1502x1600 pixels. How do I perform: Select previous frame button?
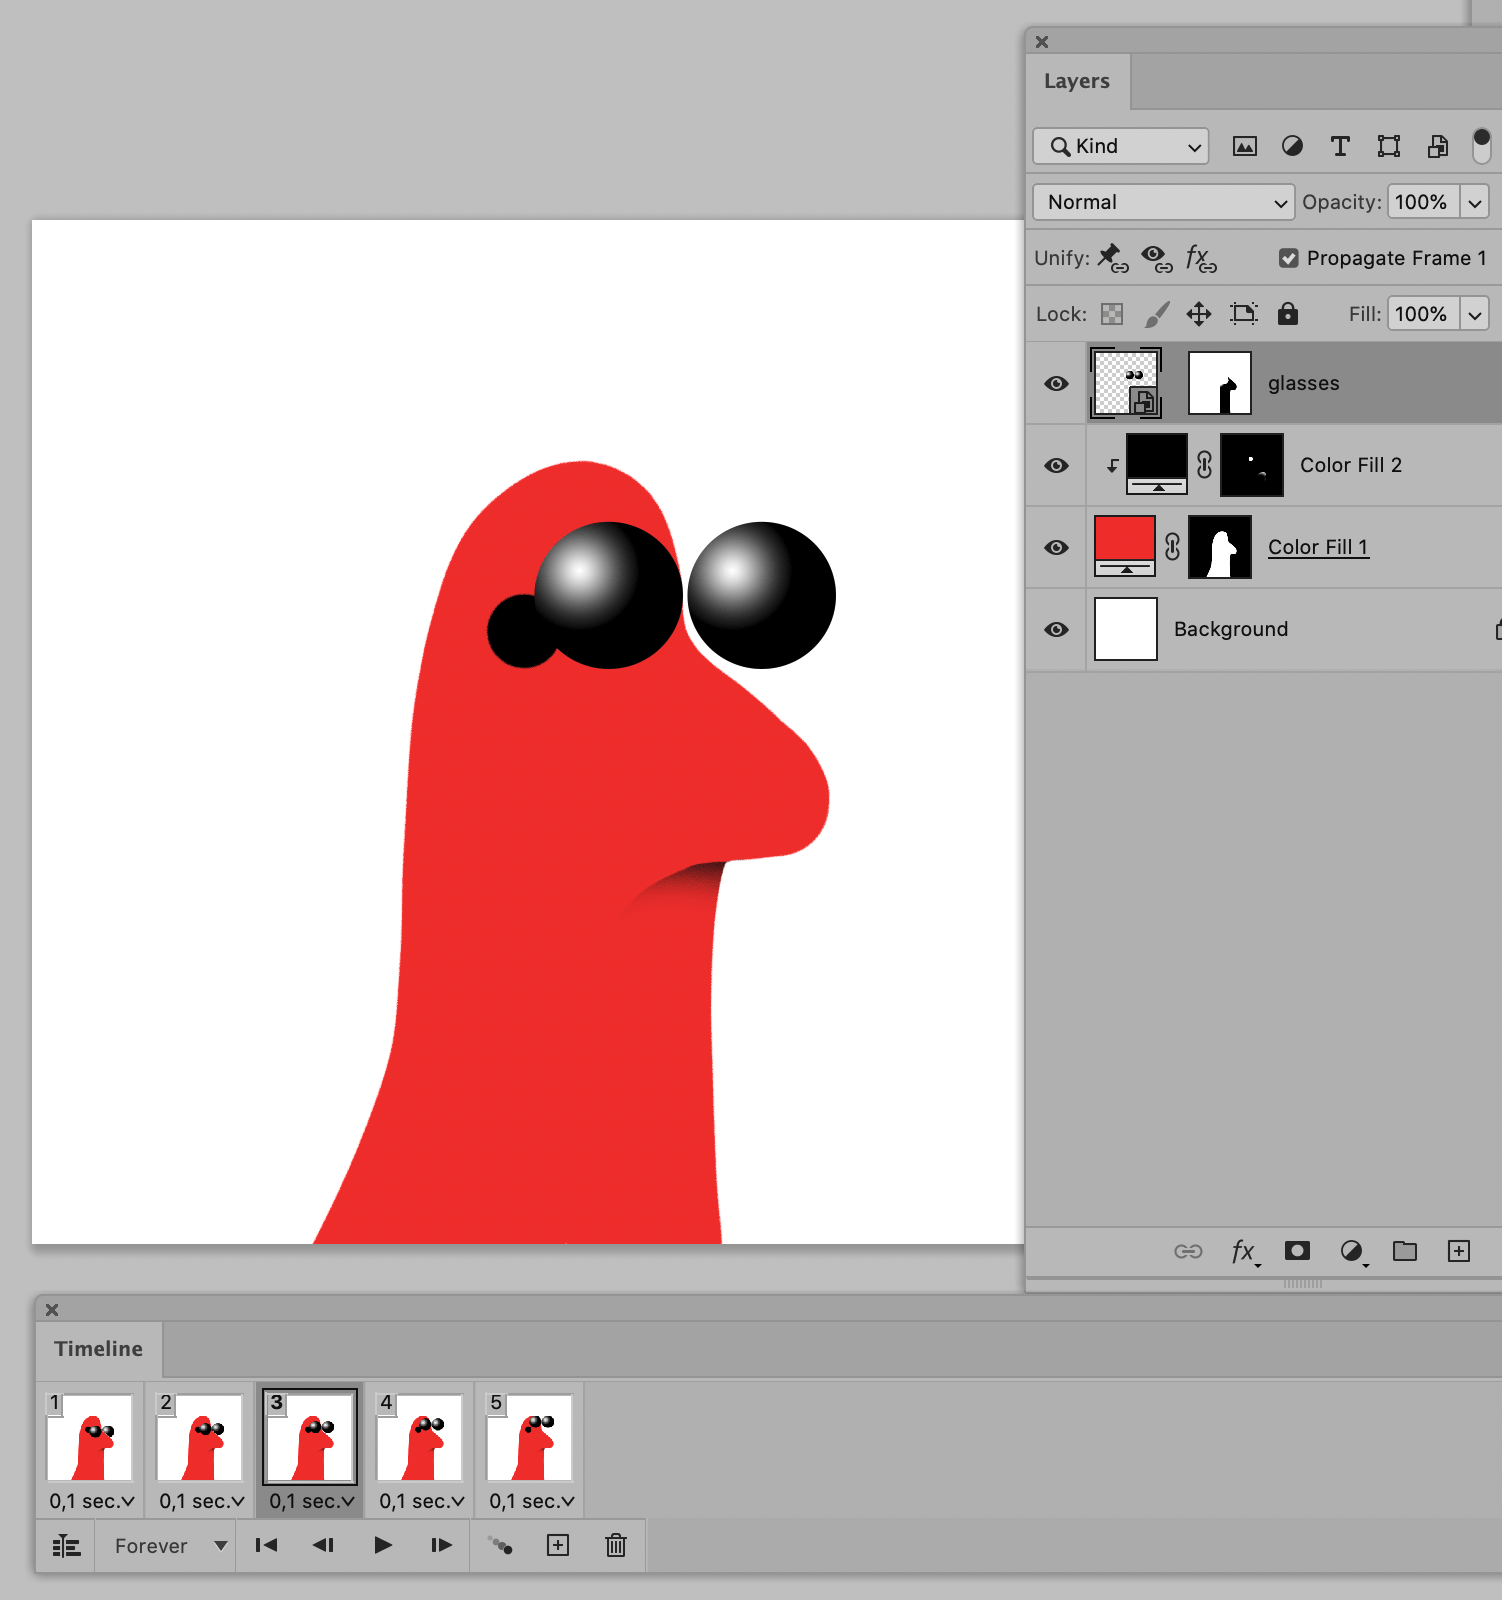click(x=323, y=1545)
